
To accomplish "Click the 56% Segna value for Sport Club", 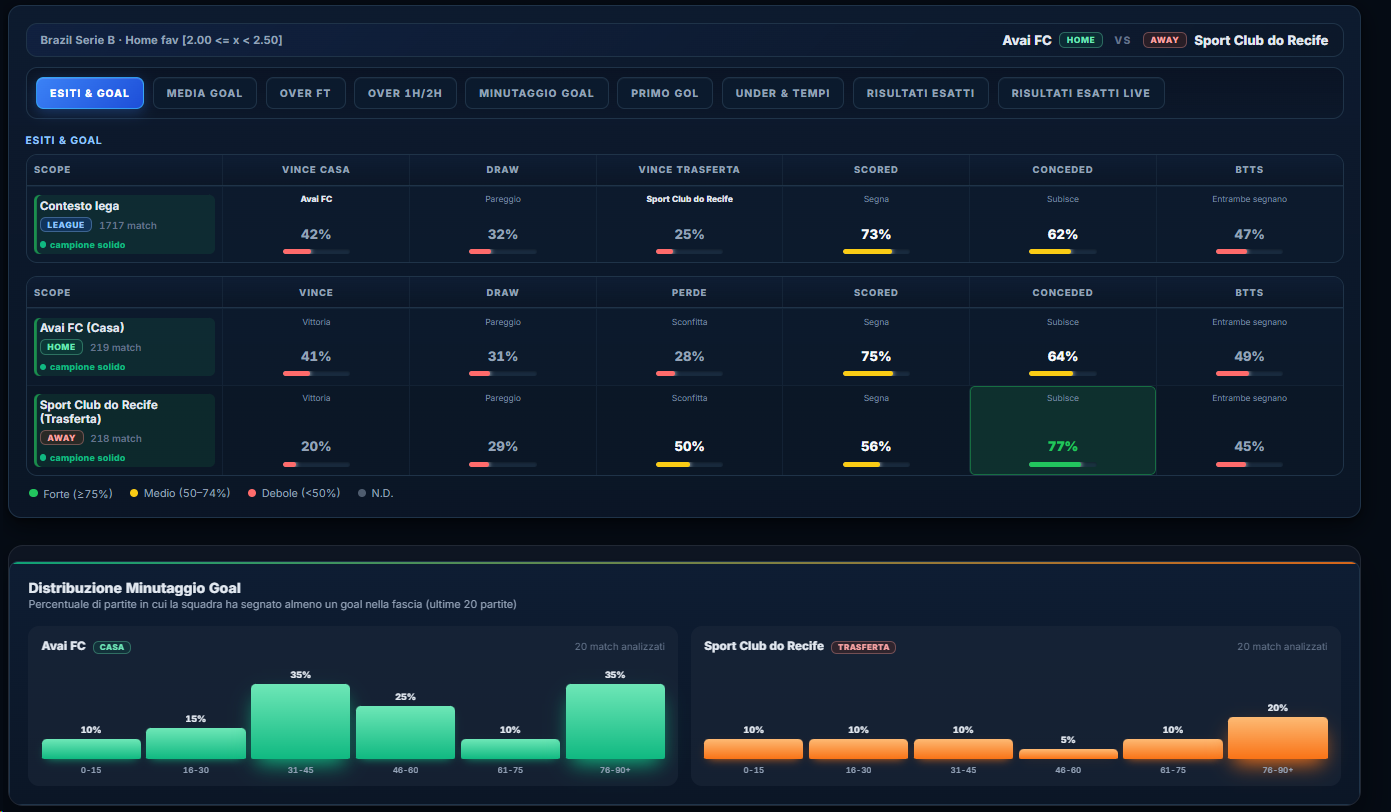I will [876, 446].
